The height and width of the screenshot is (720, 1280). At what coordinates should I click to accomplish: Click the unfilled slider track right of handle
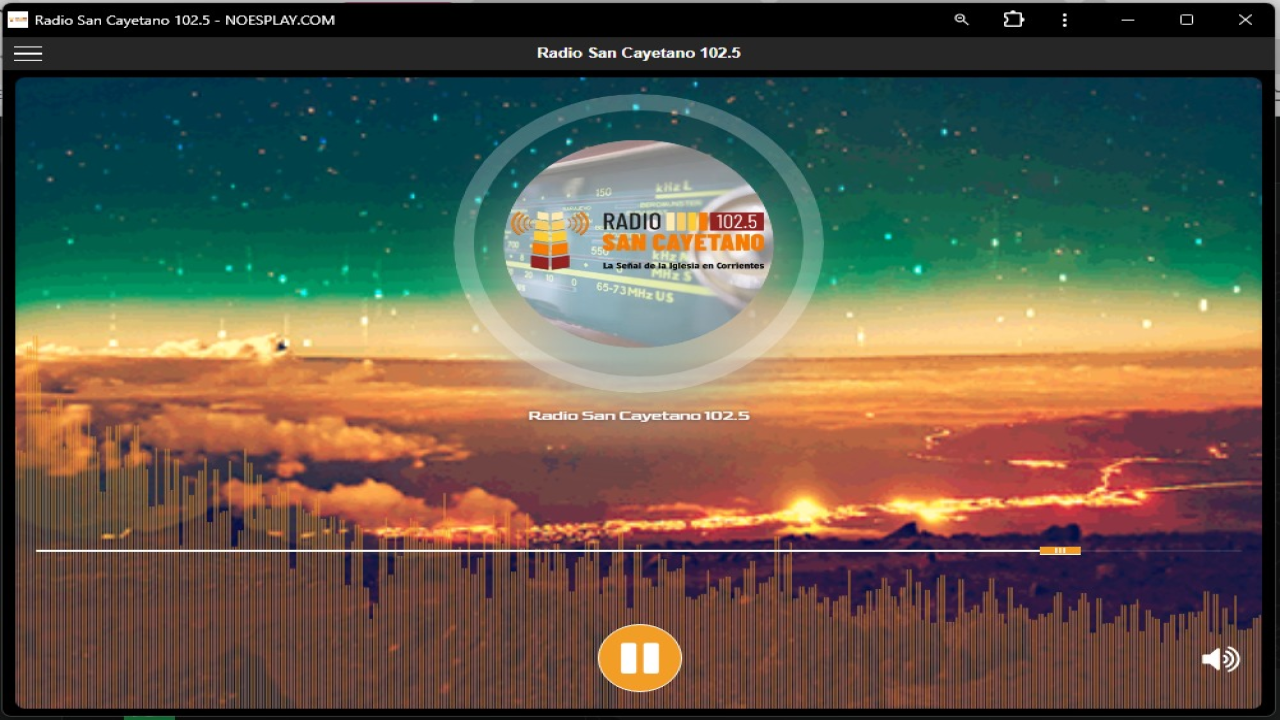[x=1160, y=551]
